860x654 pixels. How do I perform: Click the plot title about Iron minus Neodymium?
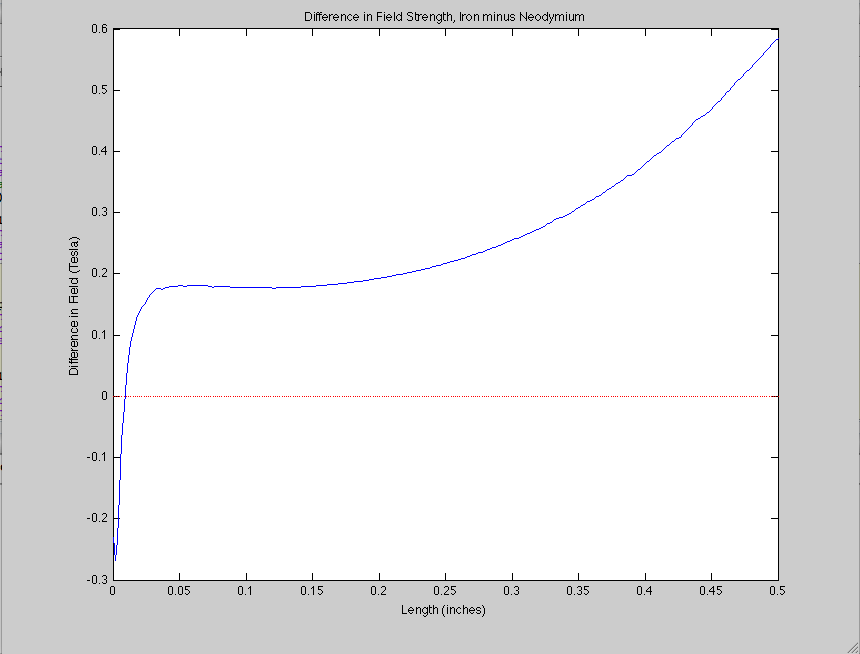tap(443, 17)
